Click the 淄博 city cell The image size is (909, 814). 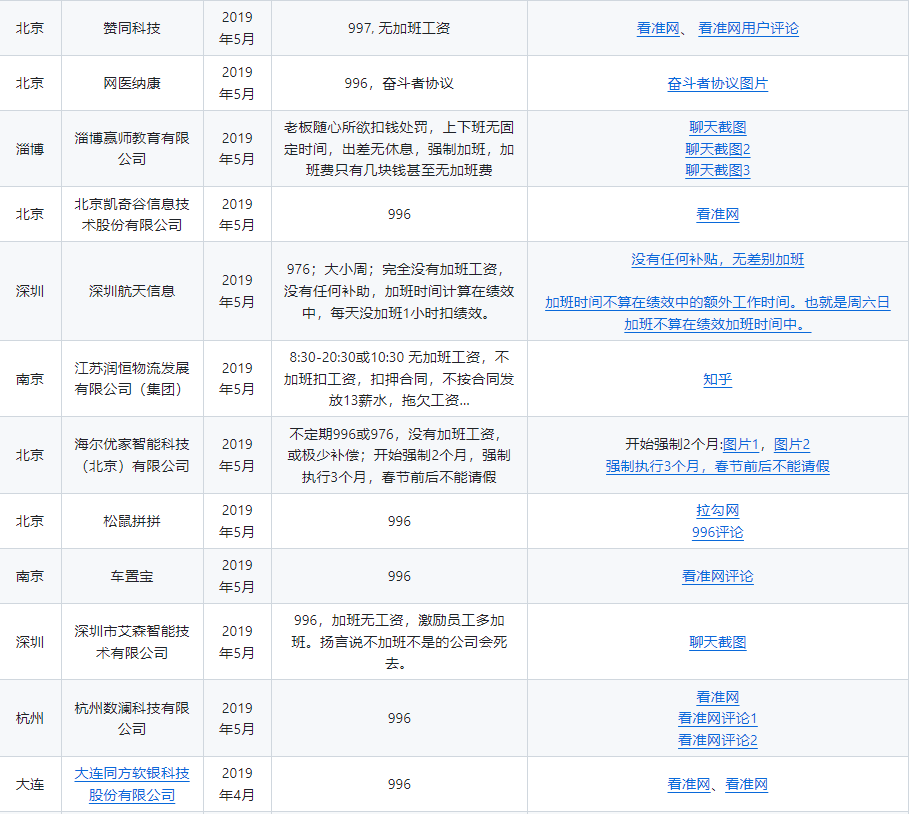point(30,149)
